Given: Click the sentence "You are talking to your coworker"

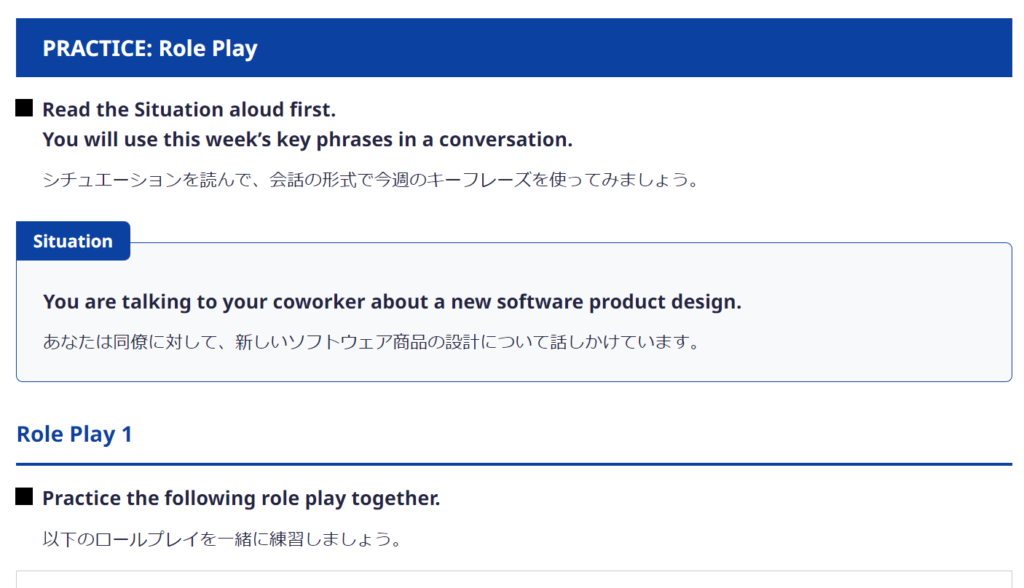Looking at the screenshot, I should tap(392, 302).
